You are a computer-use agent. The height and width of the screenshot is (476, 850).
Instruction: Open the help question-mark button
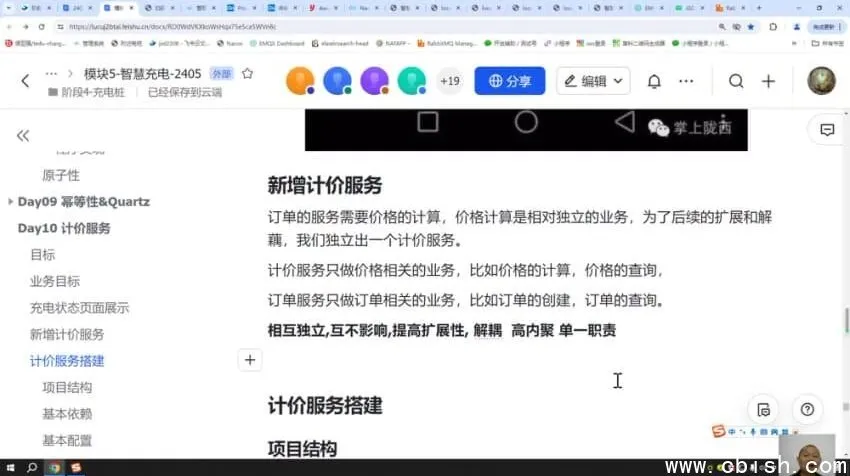point(807,409)
